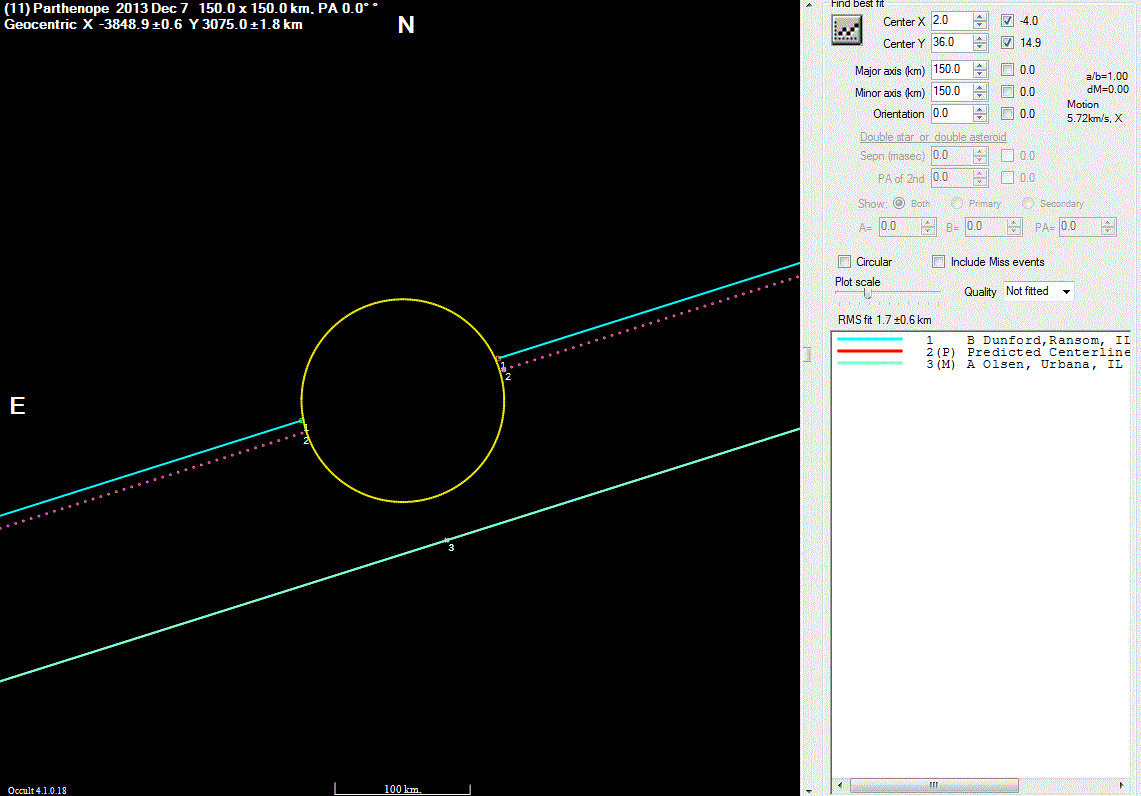Select observer 3 A Olsen row
Image resolution: width=1141 pixels, height=796 pixels.
point(982,364)
